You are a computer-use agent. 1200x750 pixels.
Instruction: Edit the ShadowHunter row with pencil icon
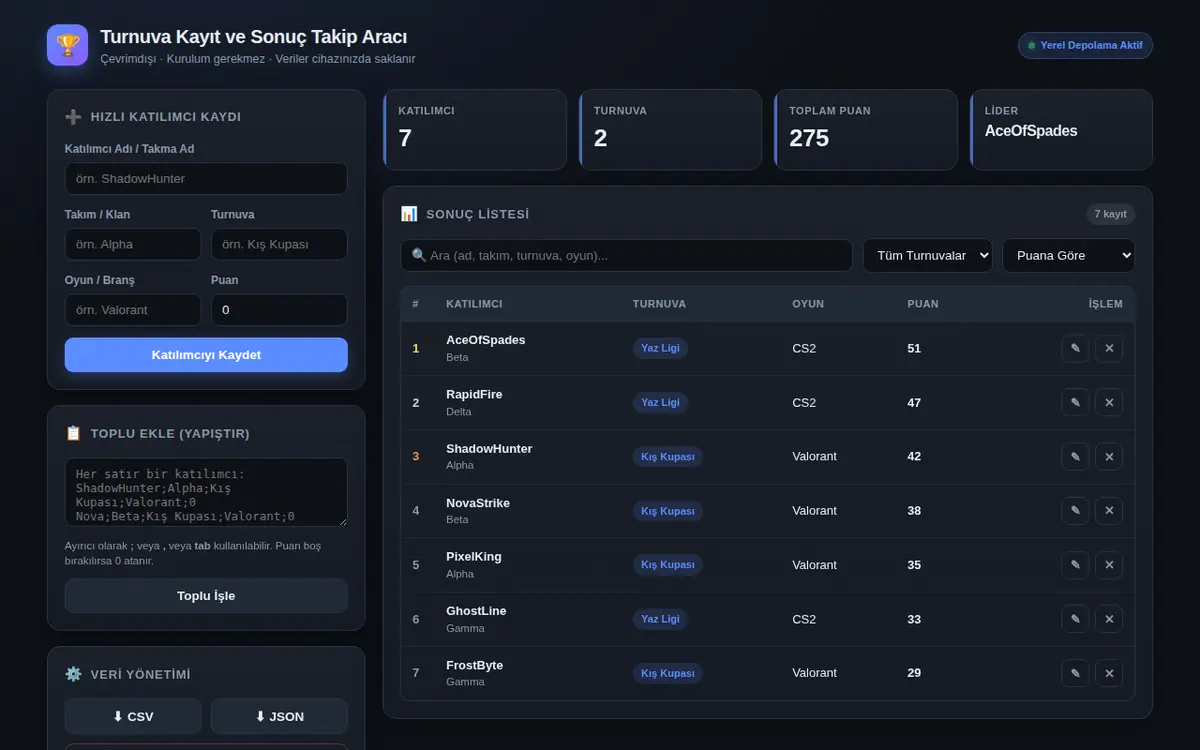coord(1075,456)
